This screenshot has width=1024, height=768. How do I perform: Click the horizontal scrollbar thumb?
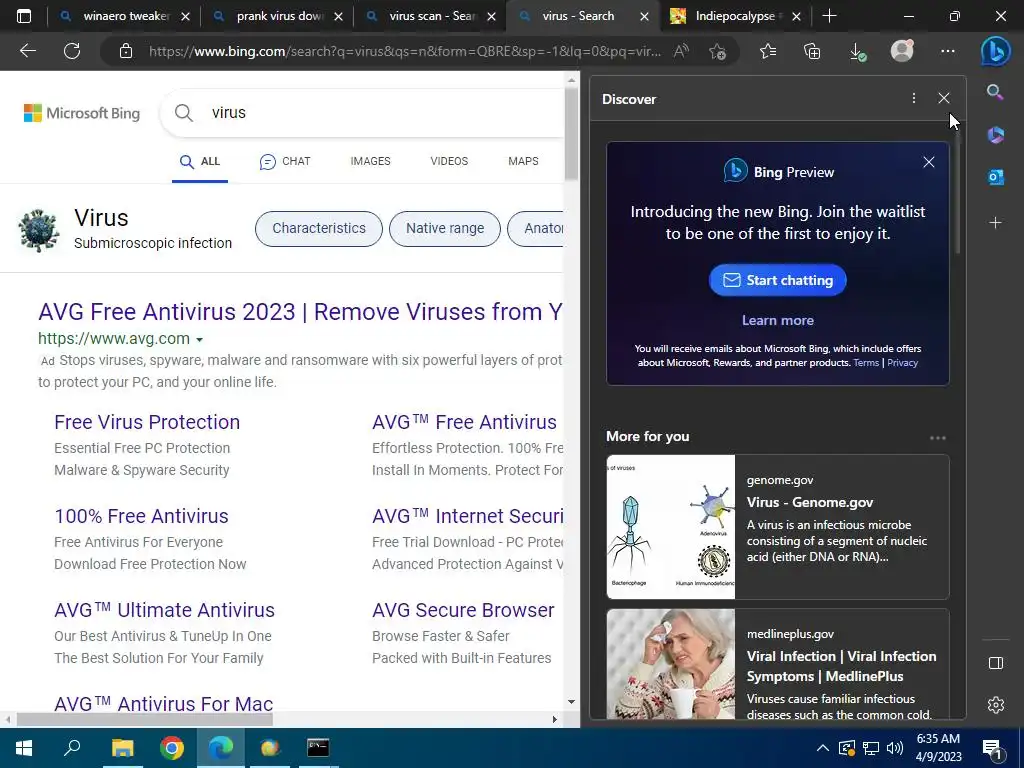point(144,719)
